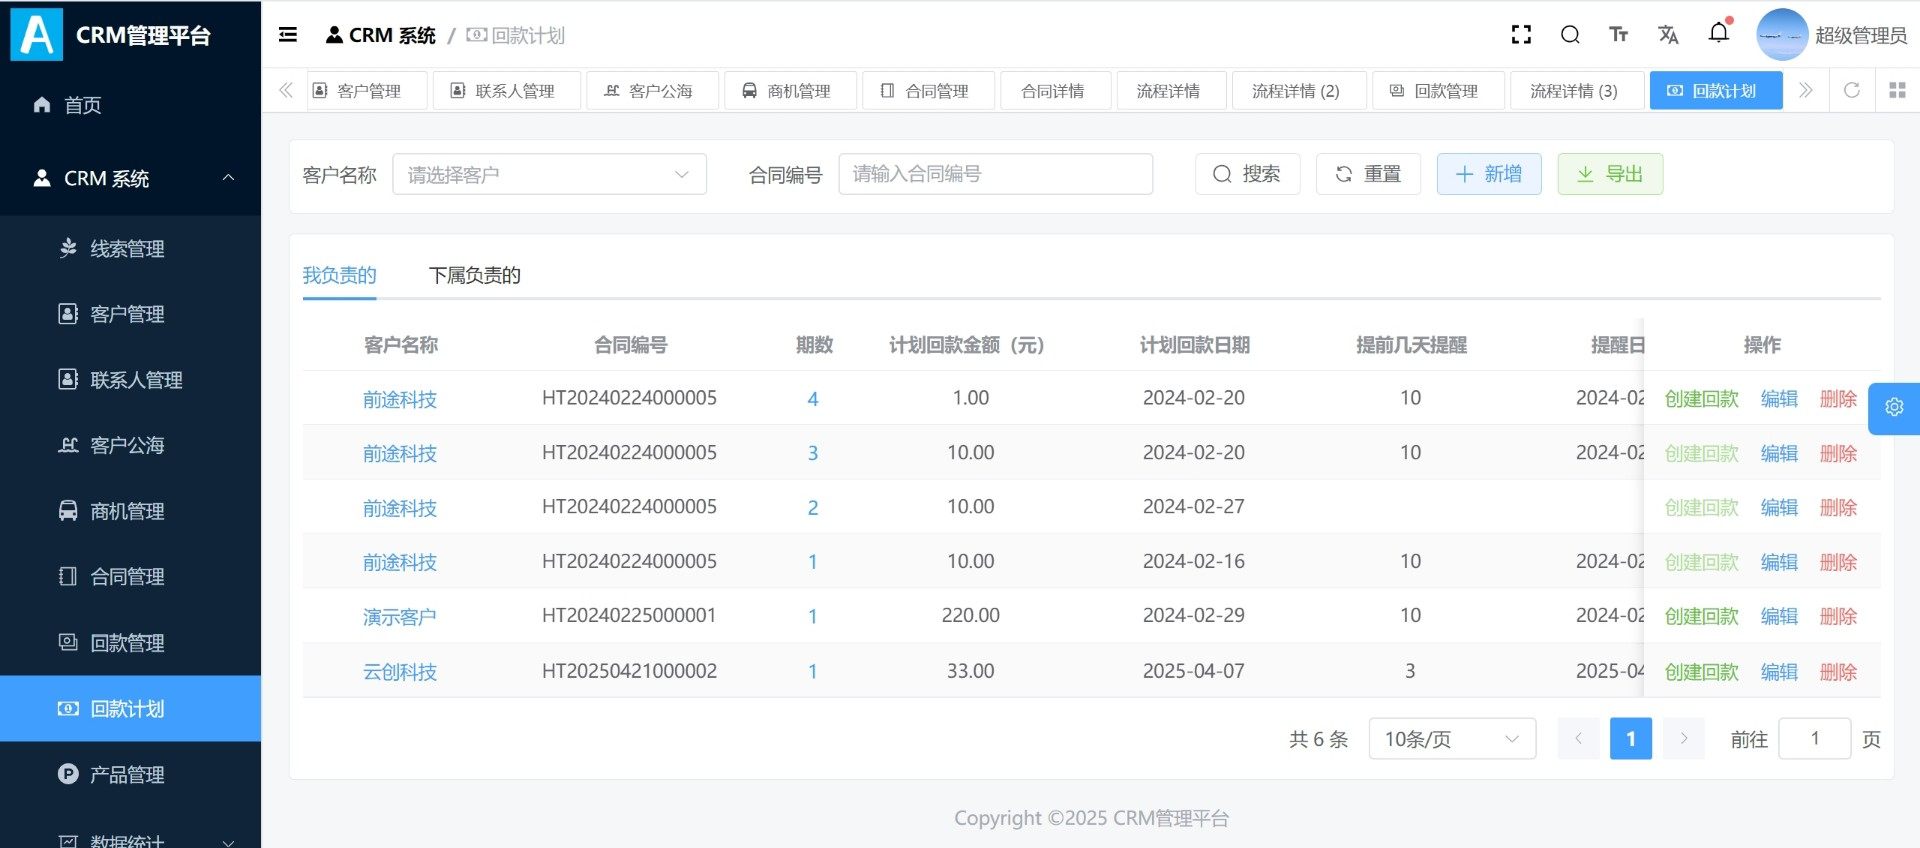
Task: Open the header search icon
Action: (x=1570, y=35)
